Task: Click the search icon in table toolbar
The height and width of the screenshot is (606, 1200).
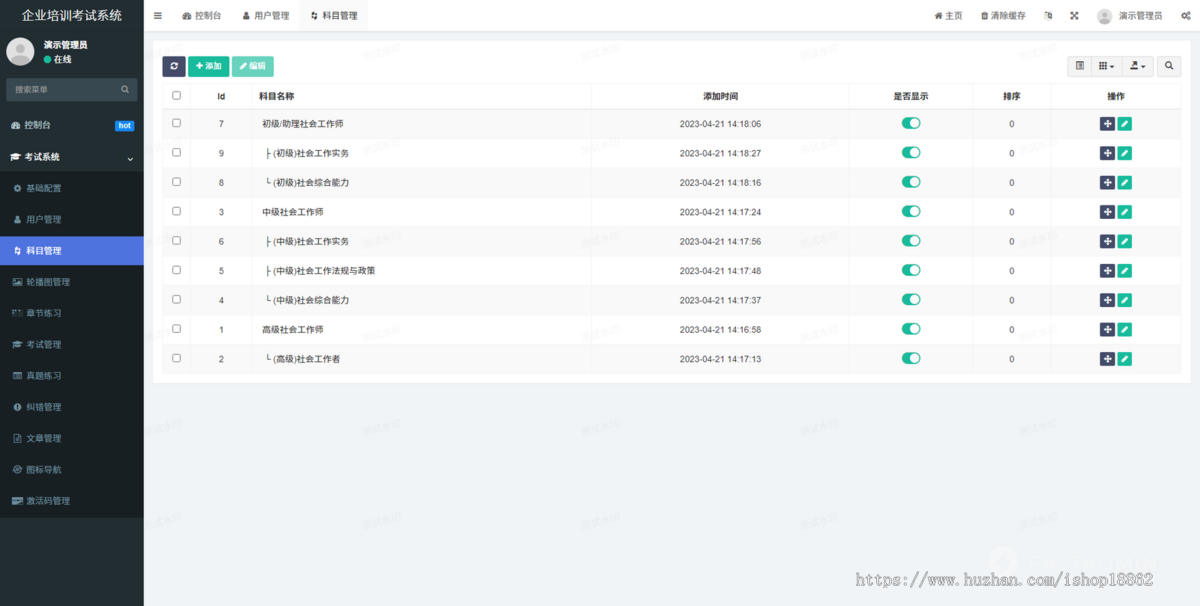Action: click(x=1169, y=66)
